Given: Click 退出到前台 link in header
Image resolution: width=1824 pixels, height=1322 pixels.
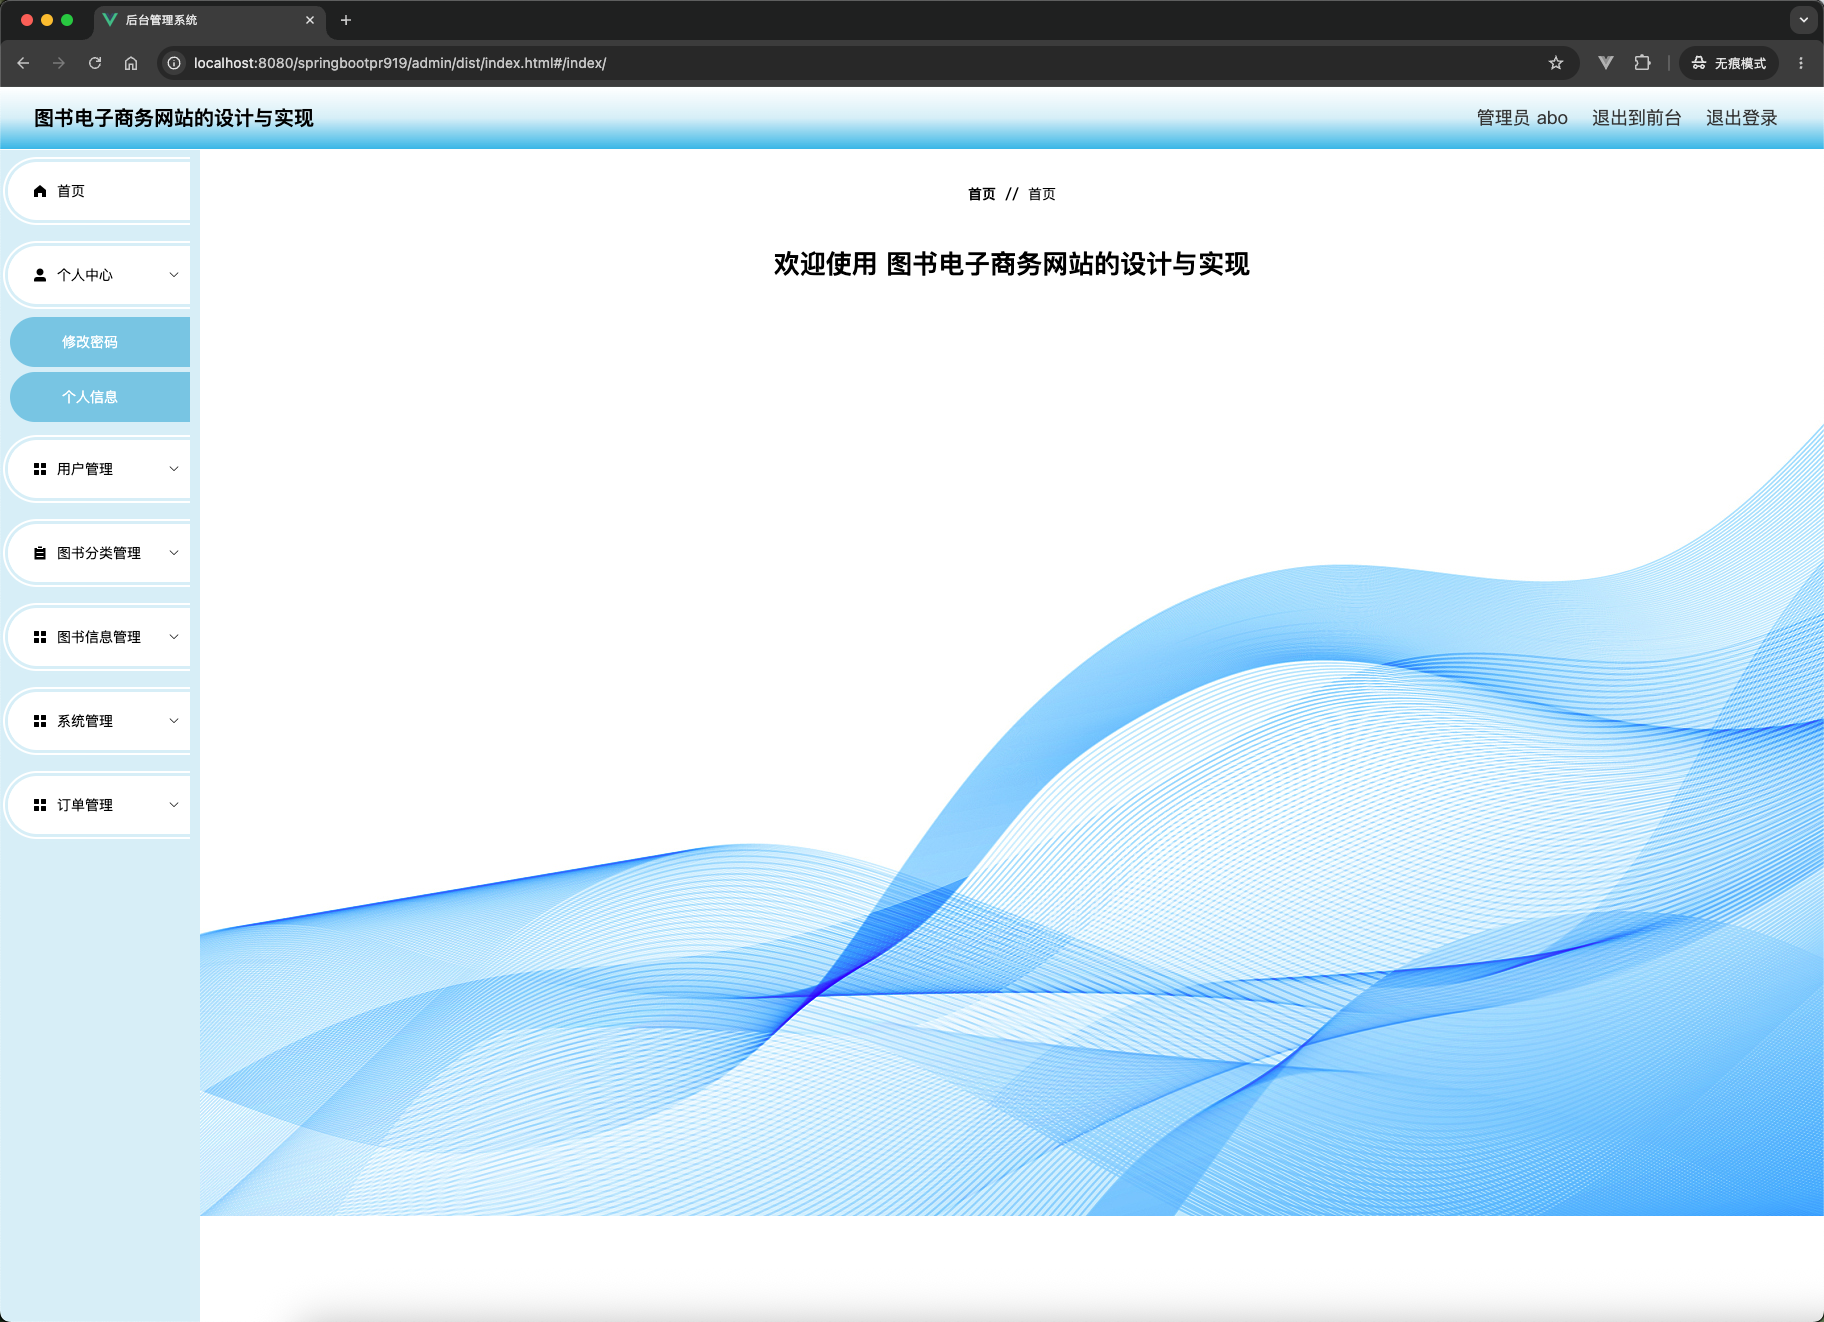Looking at the screenshot, I should (x=1637, y=118).
